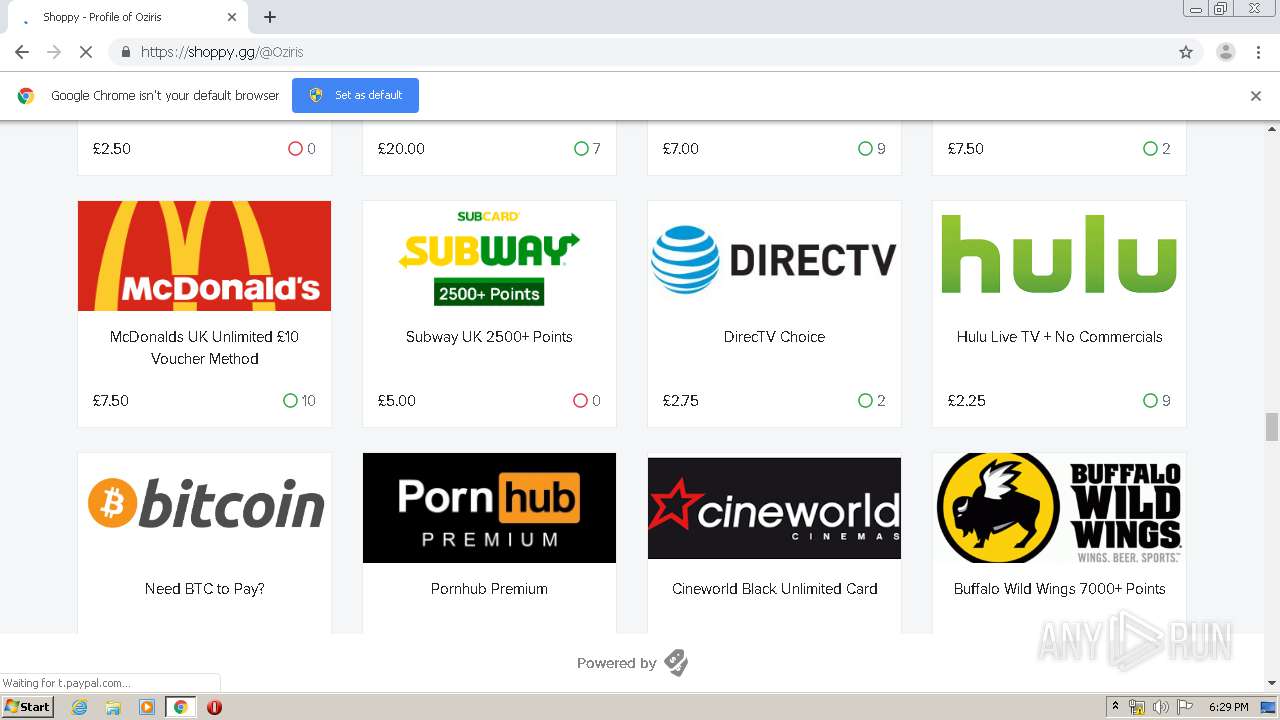Click the red out-of-stock indicator for Subway
Screen dimensions: 1280x720
tap(587, 401)
